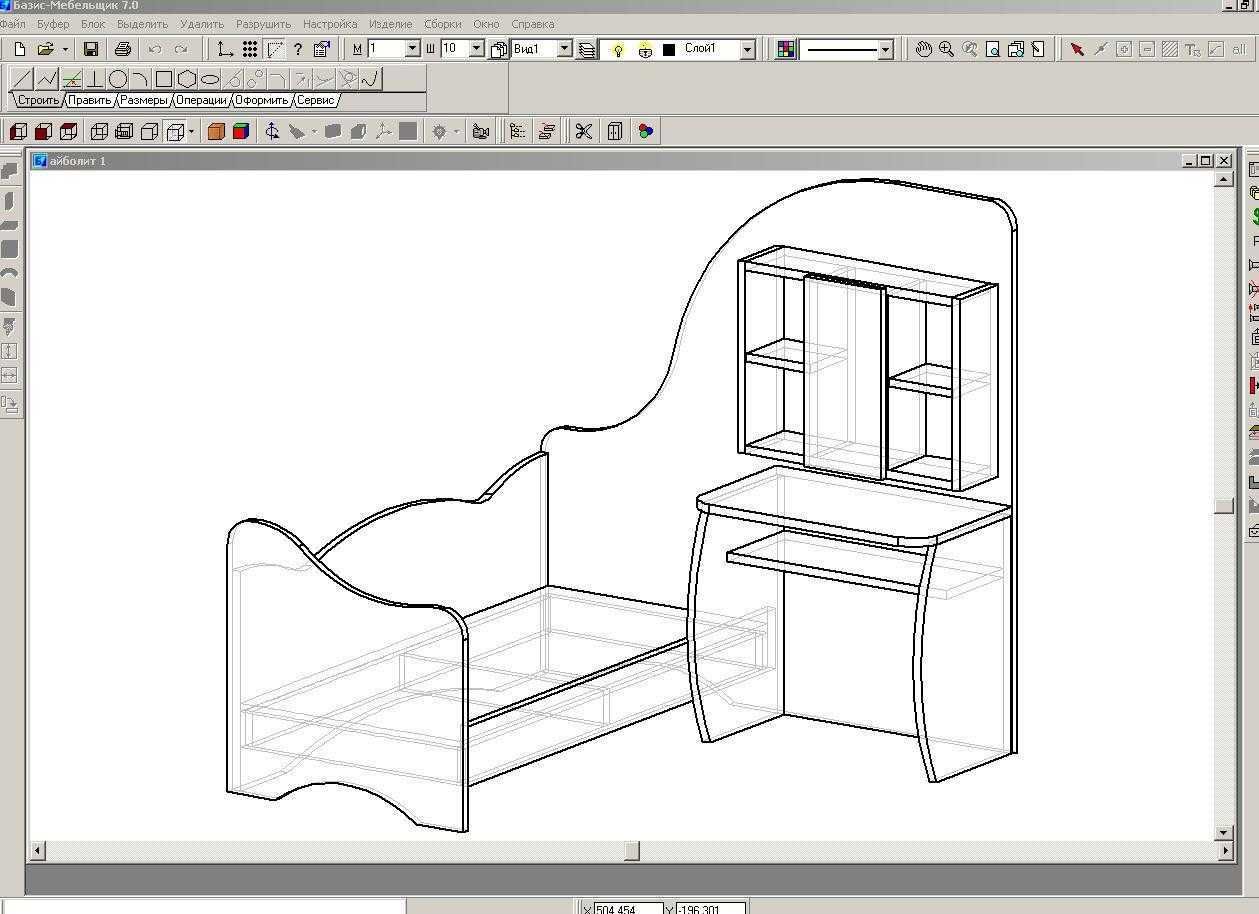The width and height of the screenshot is (1259, 914).
Task: Toggle the orthogonal snap mode button
Action: 226,49
